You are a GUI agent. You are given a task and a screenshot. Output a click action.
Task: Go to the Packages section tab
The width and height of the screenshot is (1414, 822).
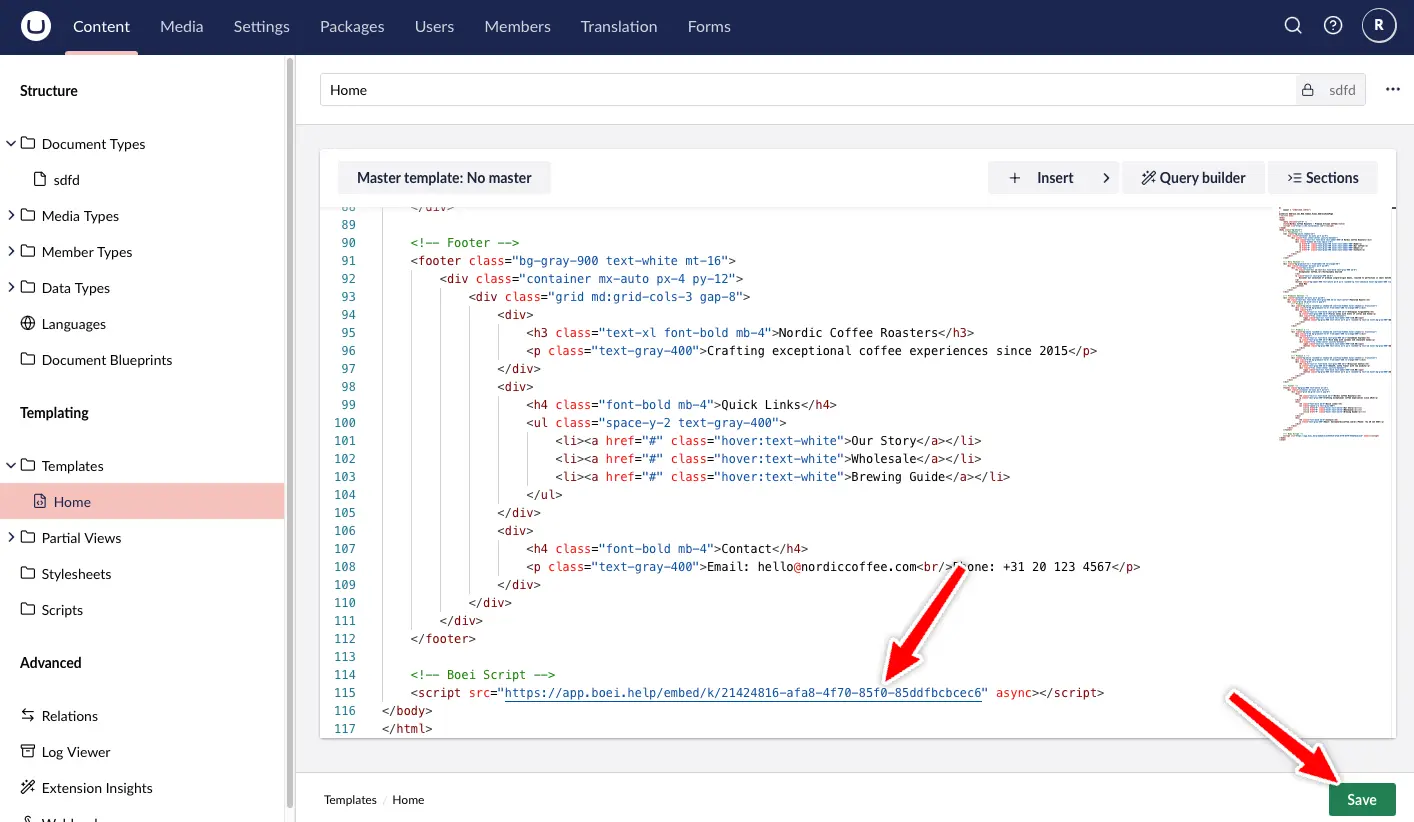(x=352, y=27)
